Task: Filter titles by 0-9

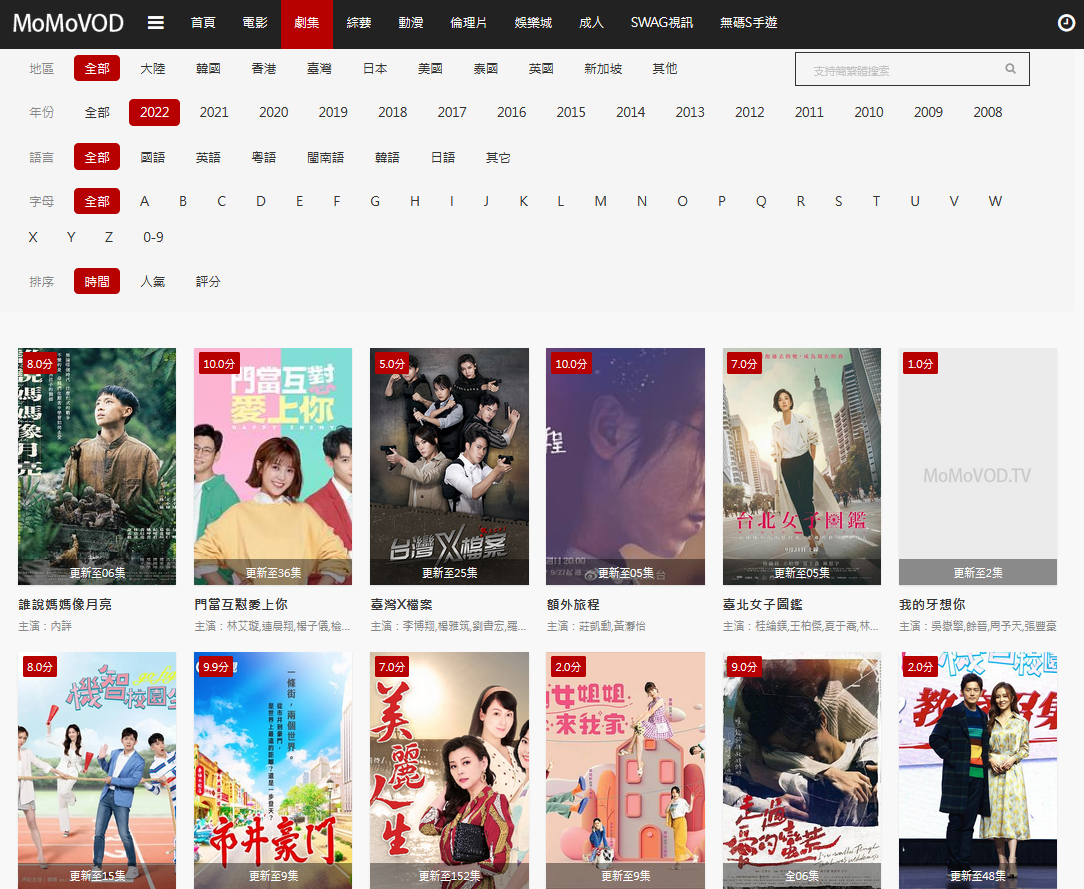Action: (153, 237)
